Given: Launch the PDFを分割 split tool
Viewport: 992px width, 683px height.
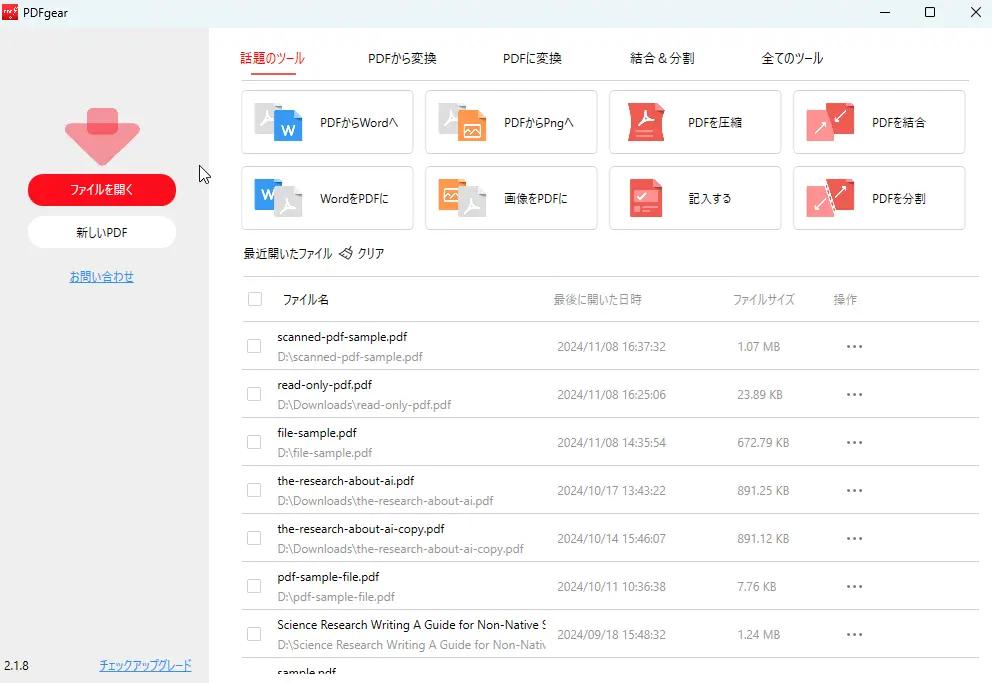Looking at the screenshot, I should 878,198.
